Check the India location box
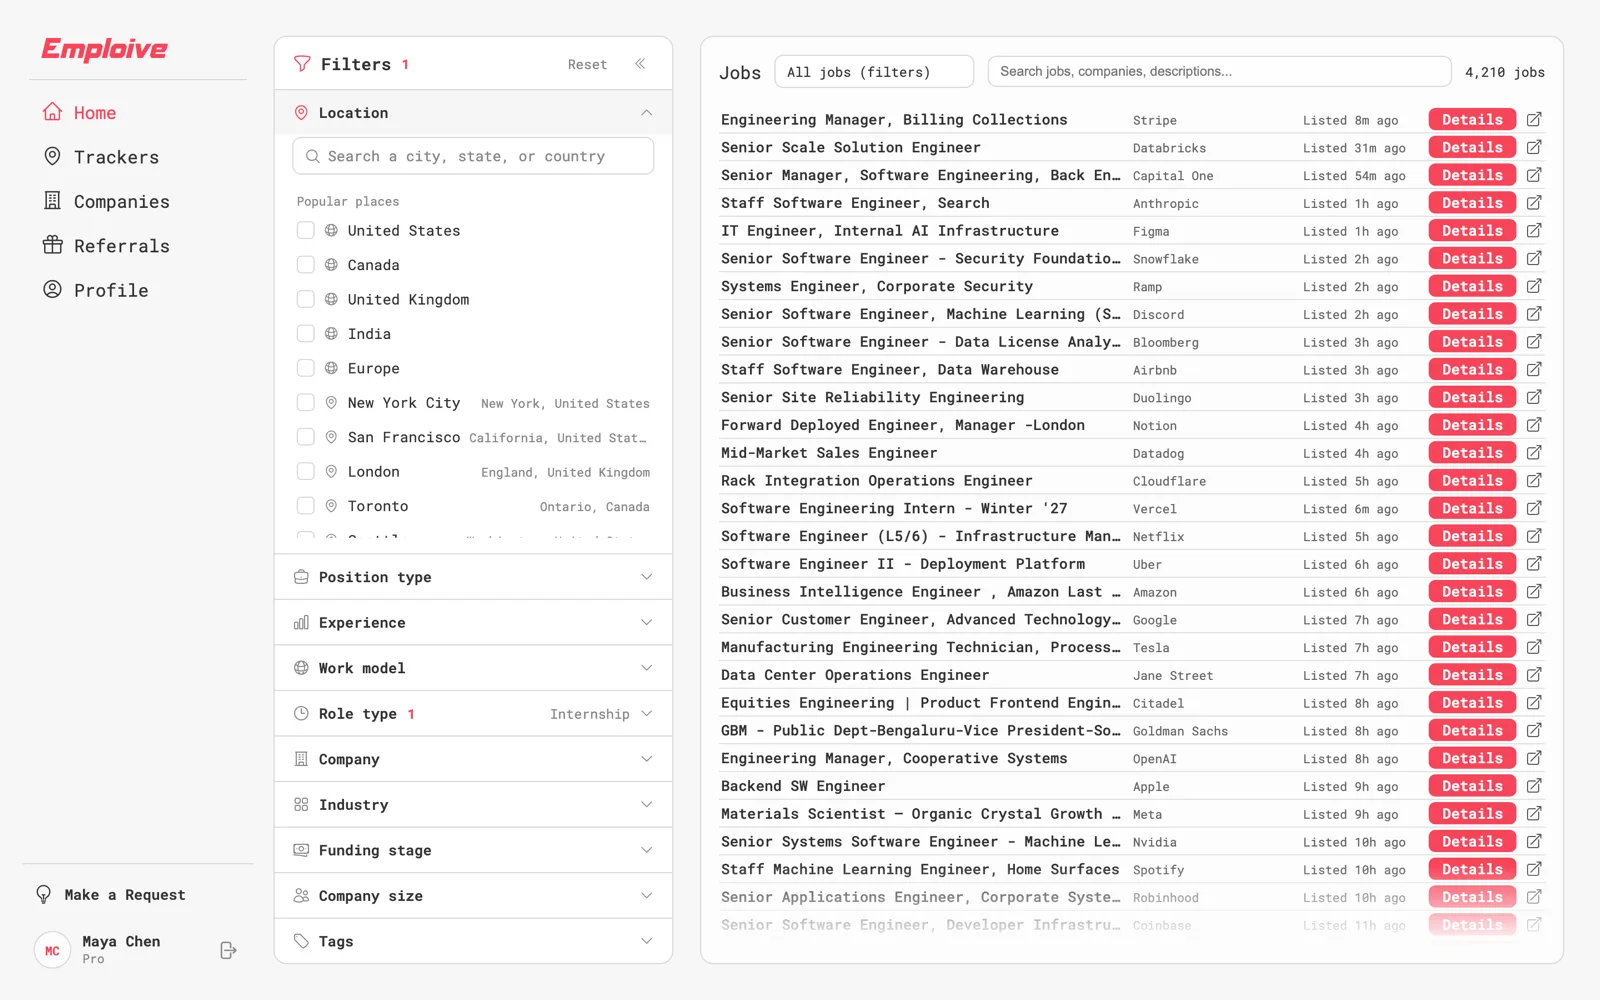This screenshot has height=1000, width=1600. pyautogui.click(x=306, y=334)
